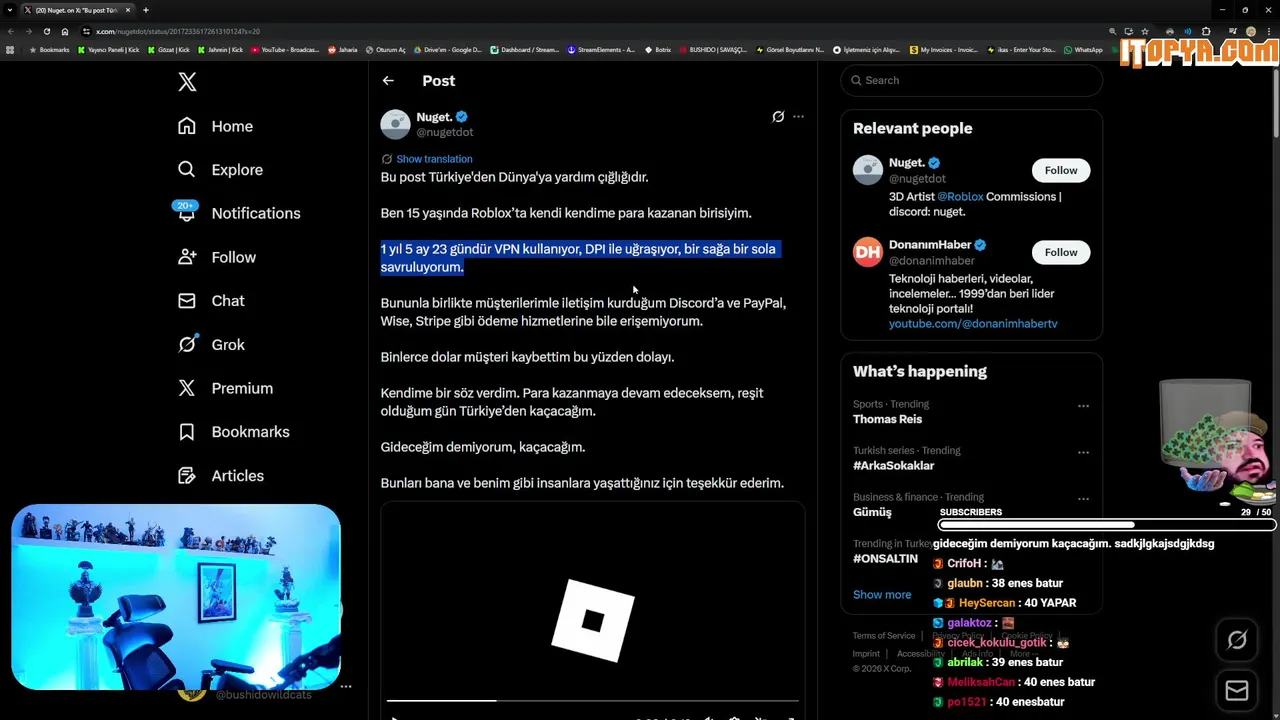Open Bookmarks from the sidebar
This screenshot has width=1280, height=720.
tap(233, 432)
